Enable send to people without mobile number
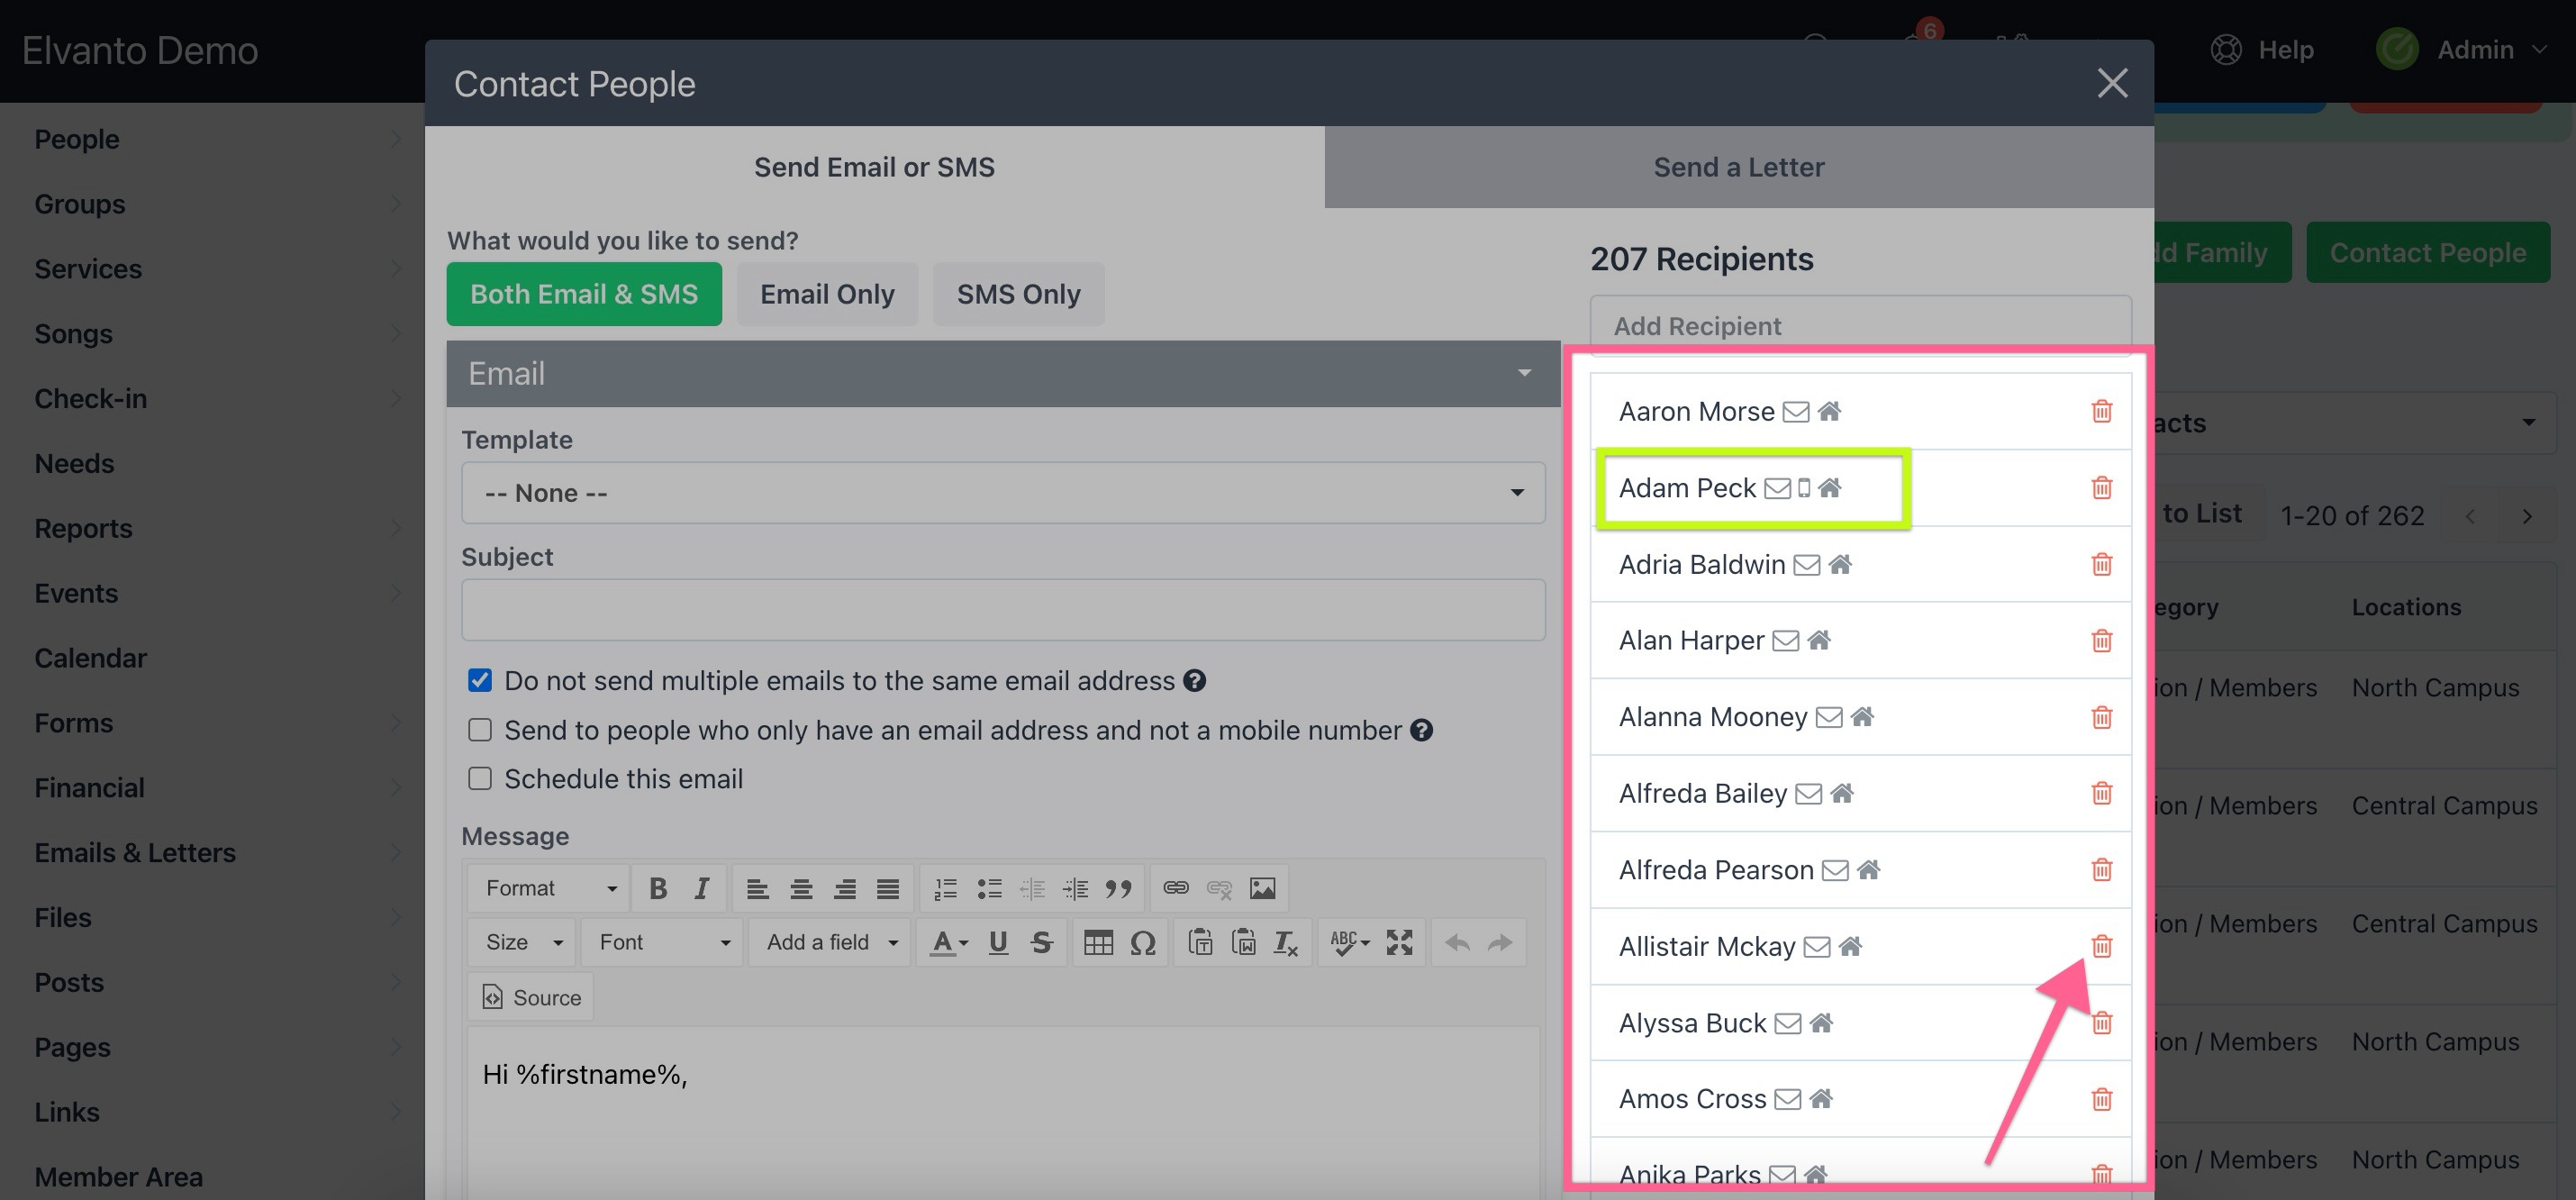2576x1200 pixels. tap(480, 730)
